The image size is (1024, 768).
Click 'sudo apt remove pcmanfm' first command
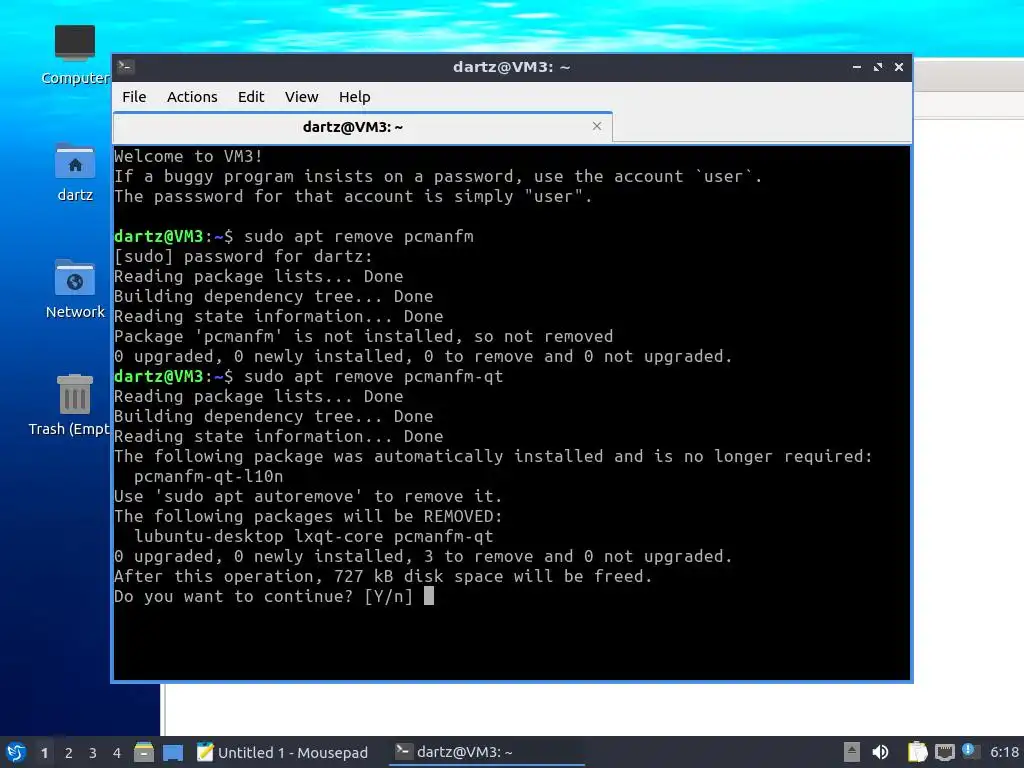(359, 236)
